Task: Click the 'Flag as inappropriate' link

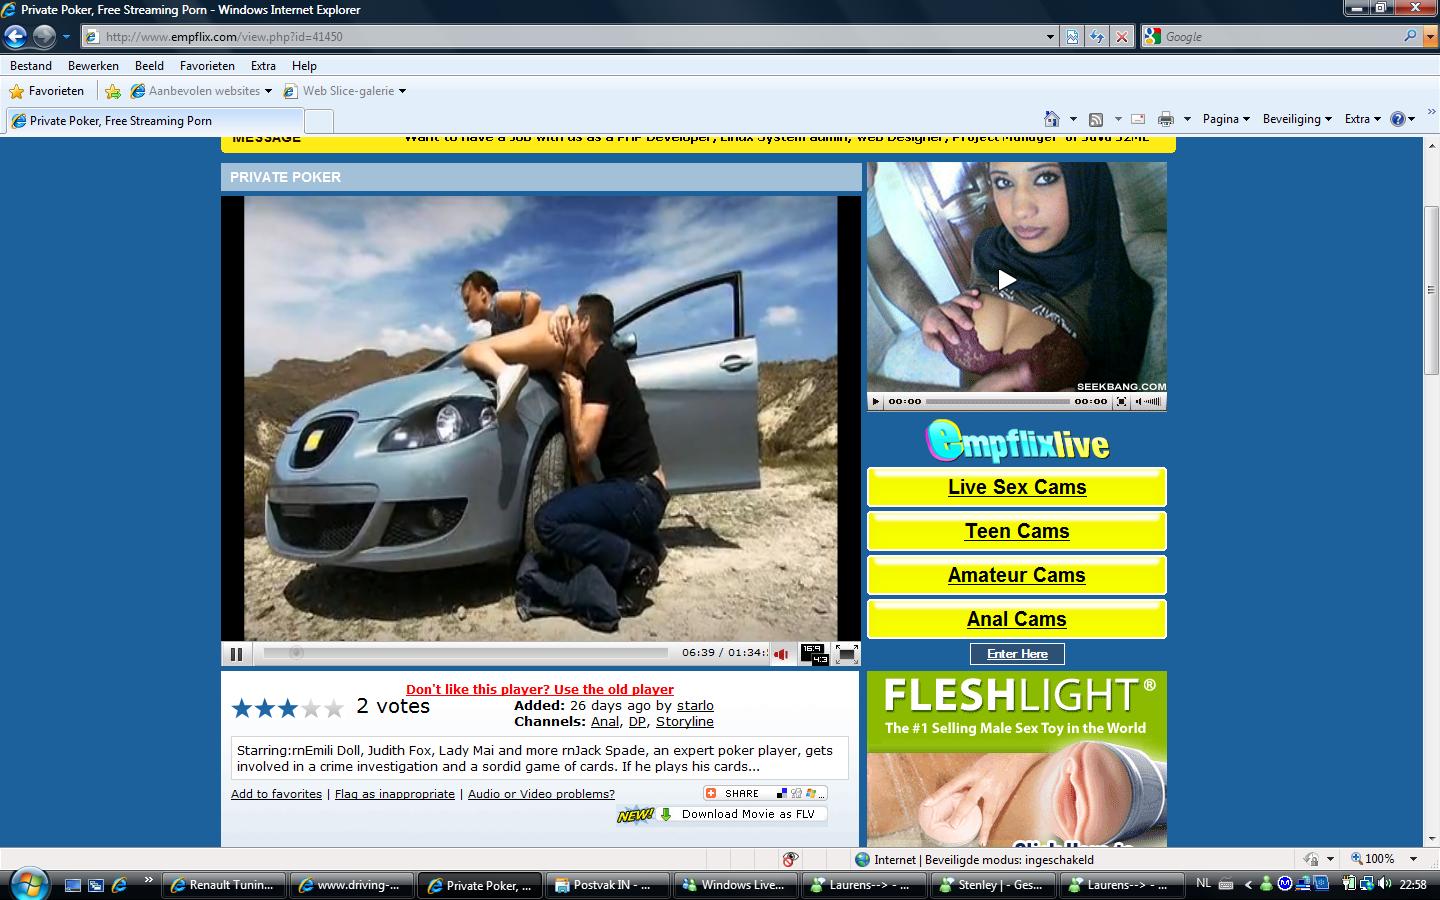Action: pos(394,794)
